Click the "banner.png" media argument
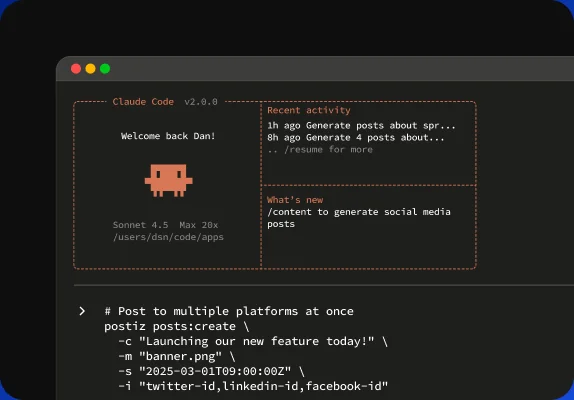574x400 pixels. 180,356
